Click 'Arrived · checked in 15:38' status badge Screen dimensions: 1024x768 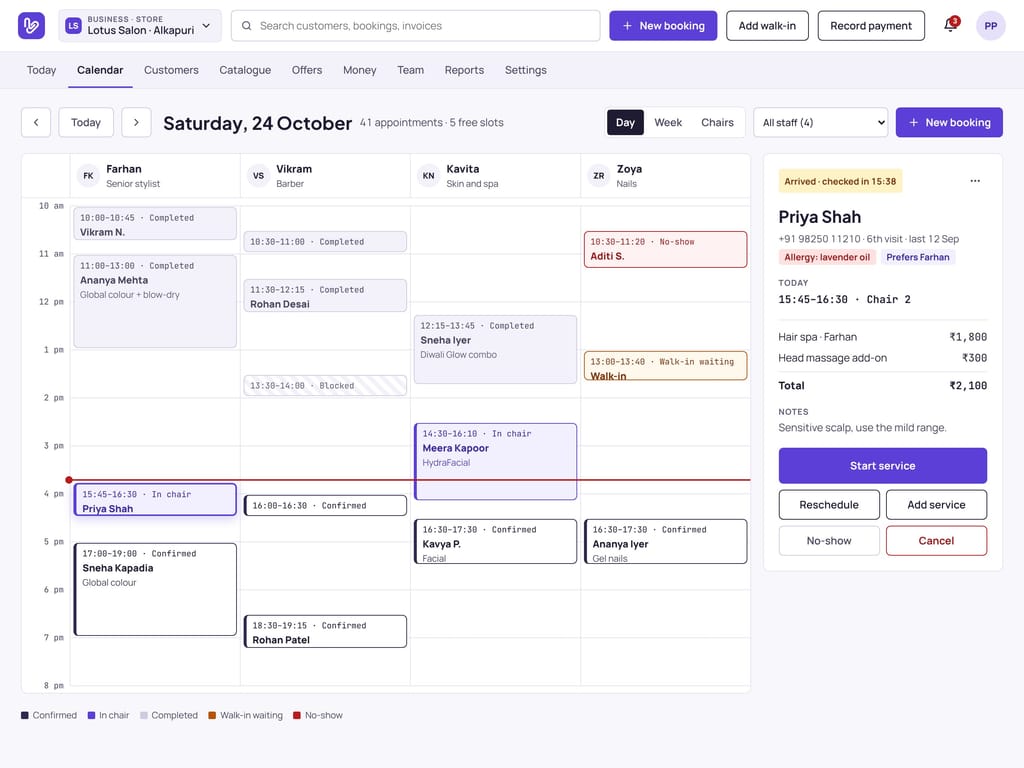pyautogui.click(x=840, y=182)
